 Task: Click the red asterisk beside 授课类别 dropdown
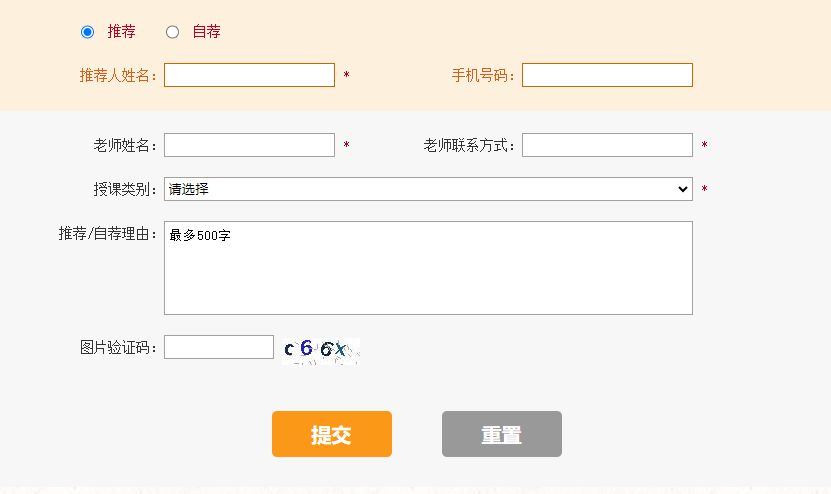(x=704, y=190)
